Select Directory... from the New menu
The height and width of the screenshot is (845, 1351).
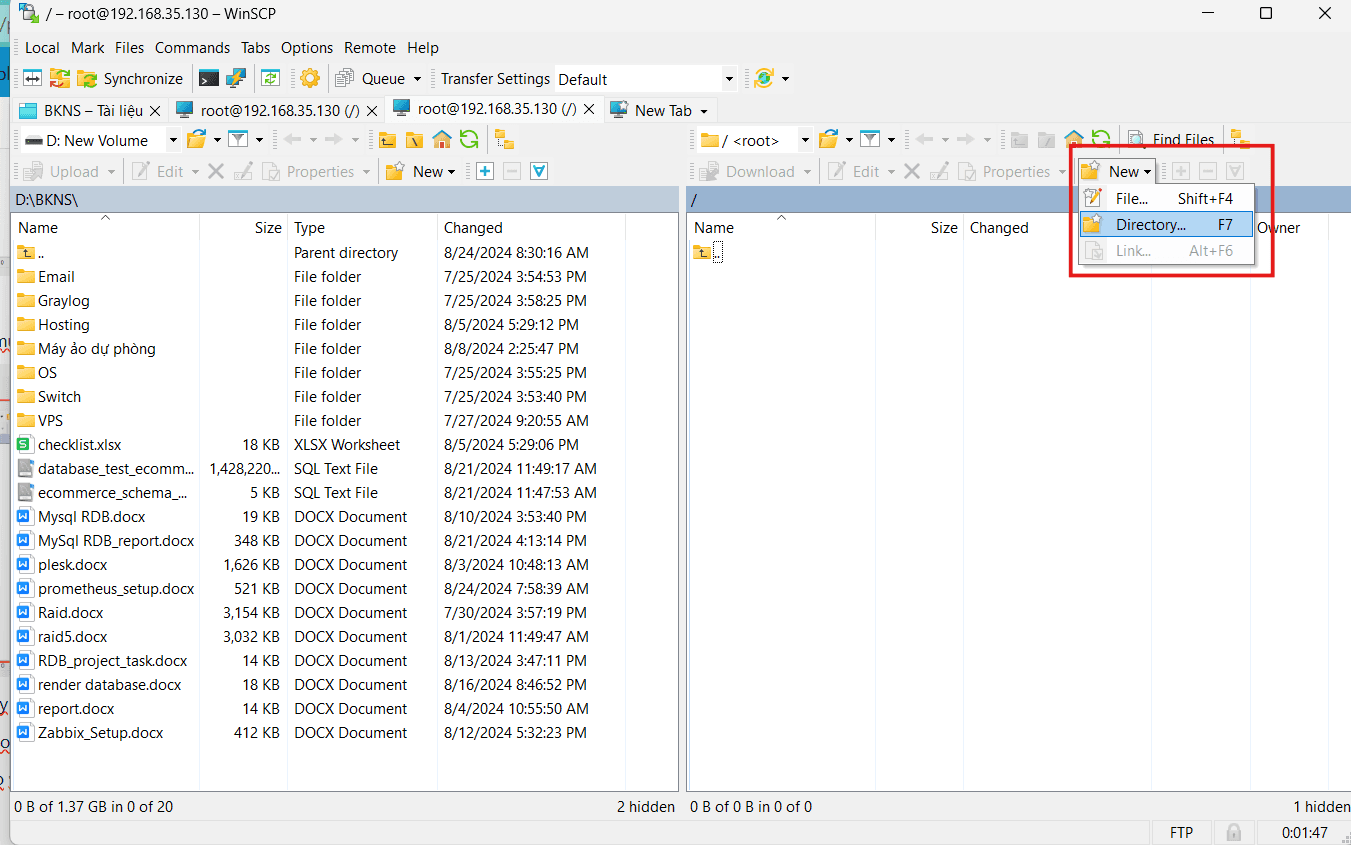[x=1147, y=224]
